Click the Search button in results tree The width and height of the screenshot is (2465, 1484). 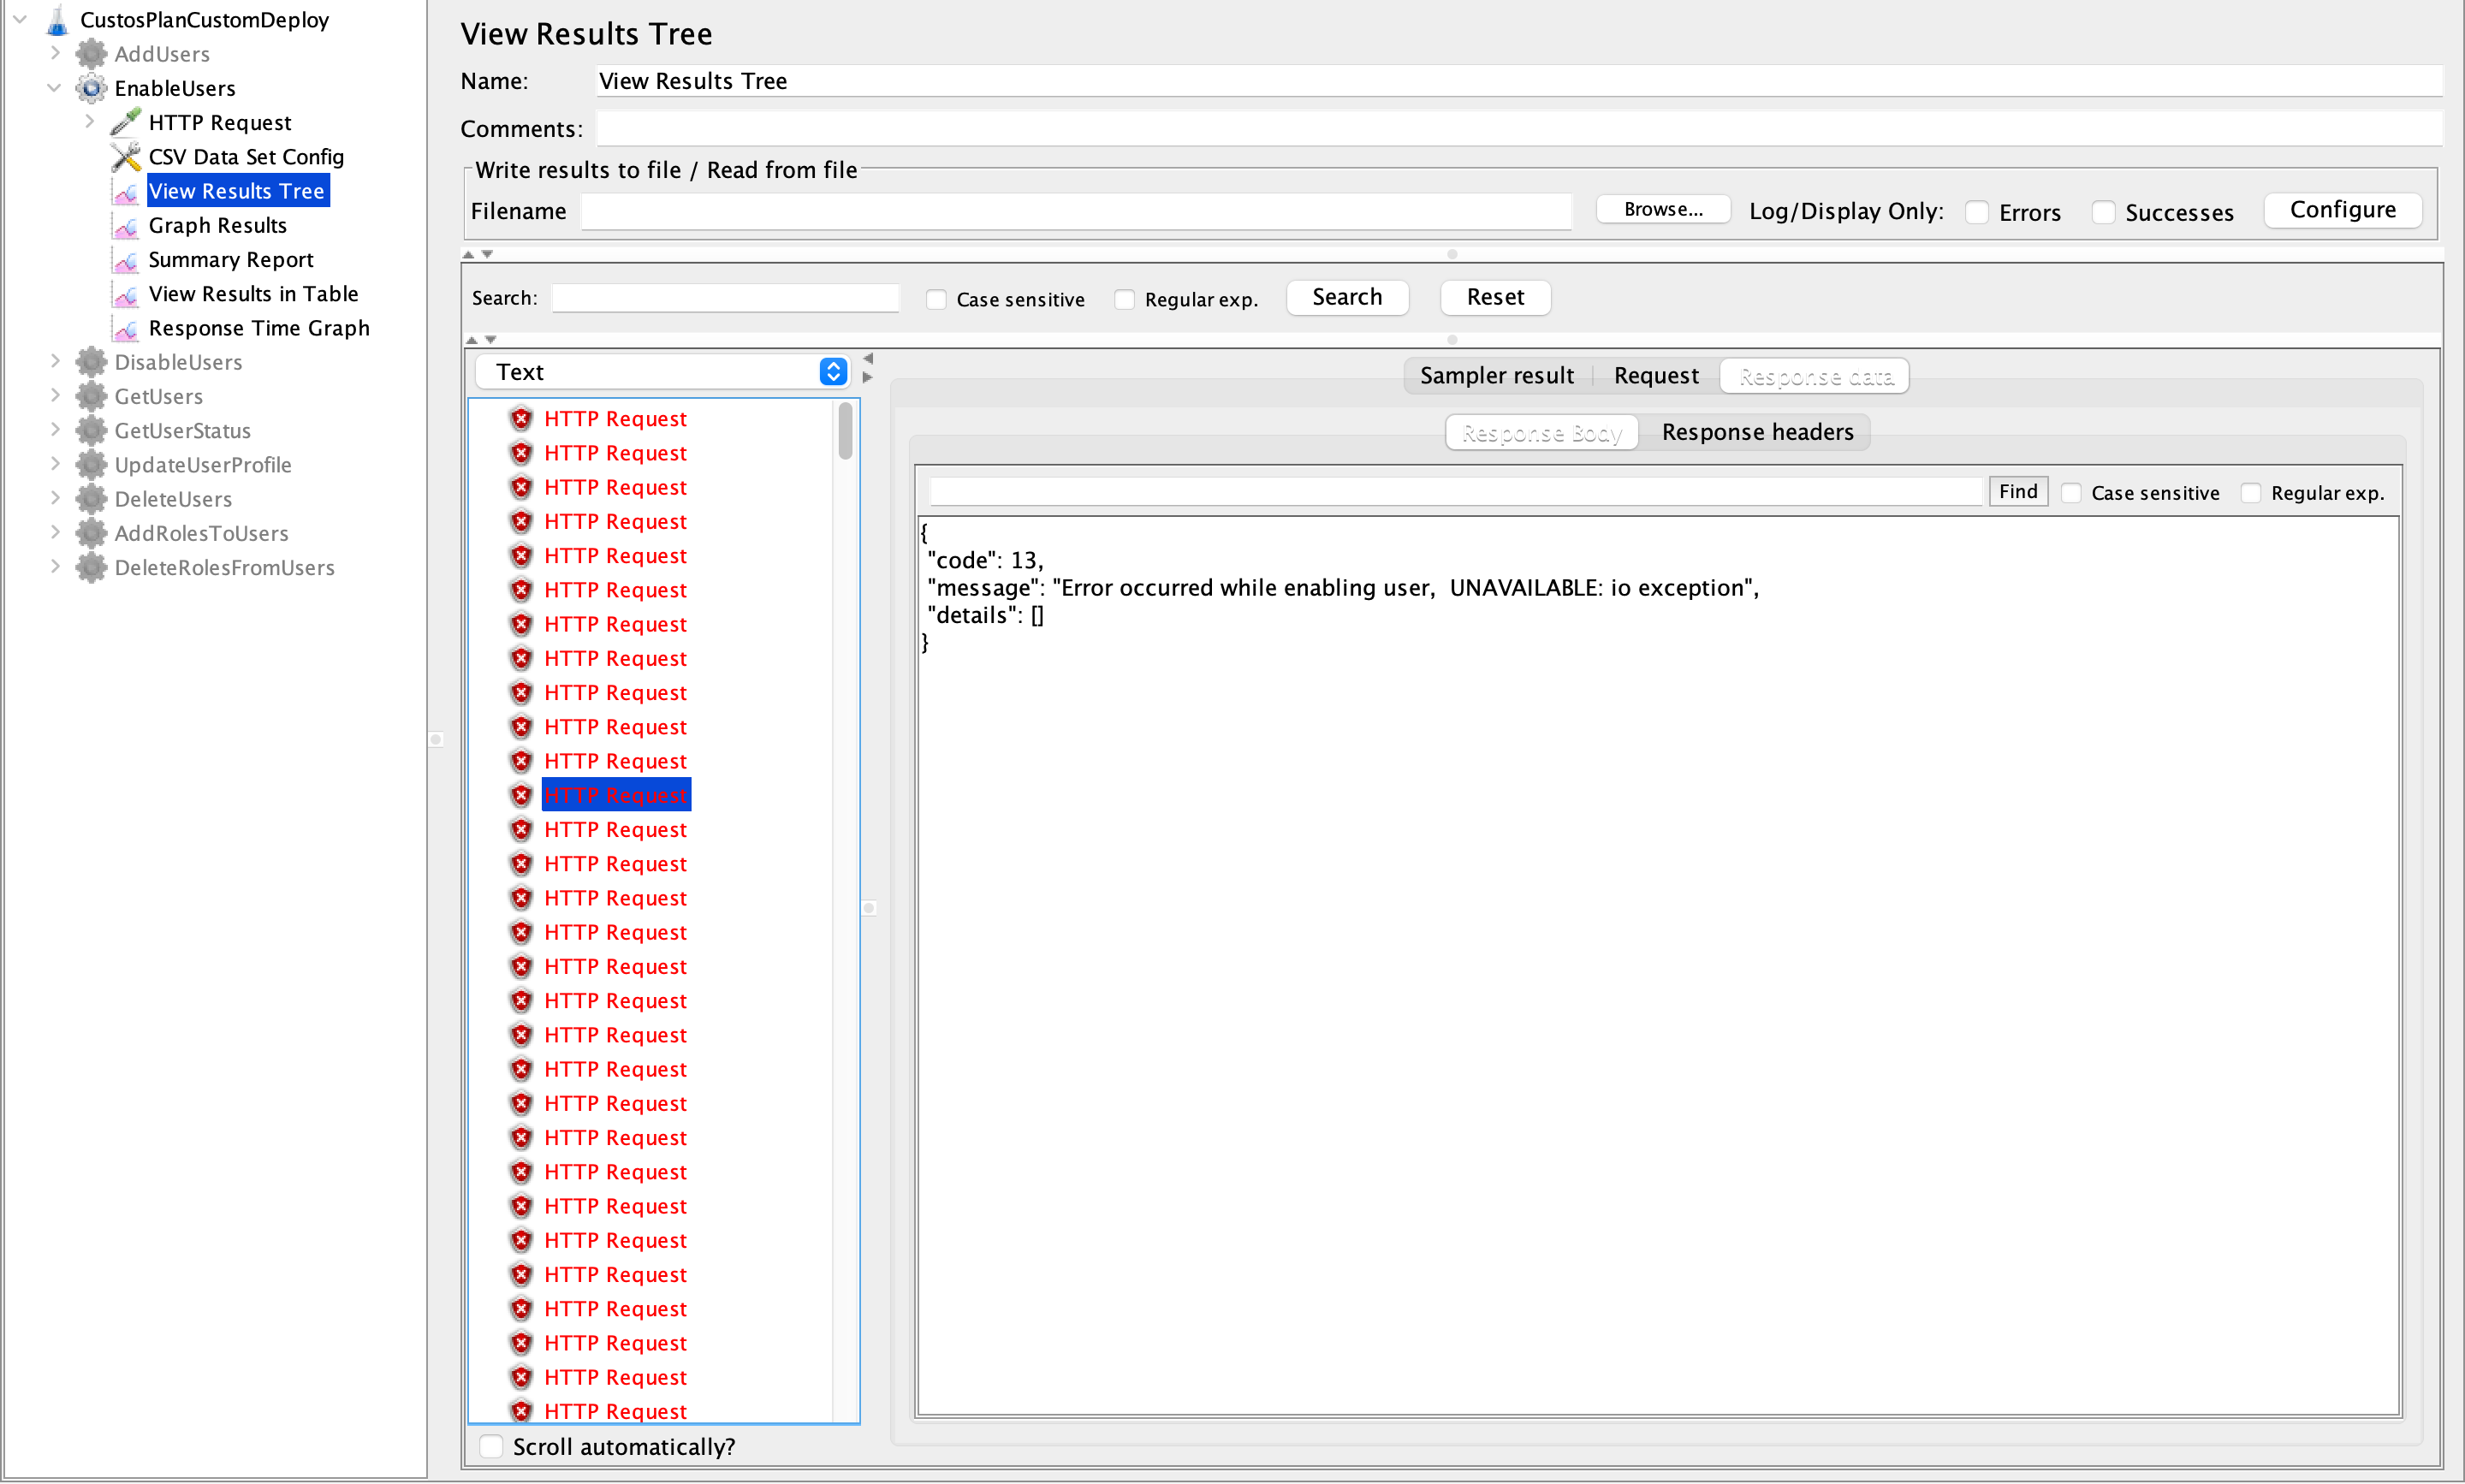pyautogui.click(x=1349, y=296)
